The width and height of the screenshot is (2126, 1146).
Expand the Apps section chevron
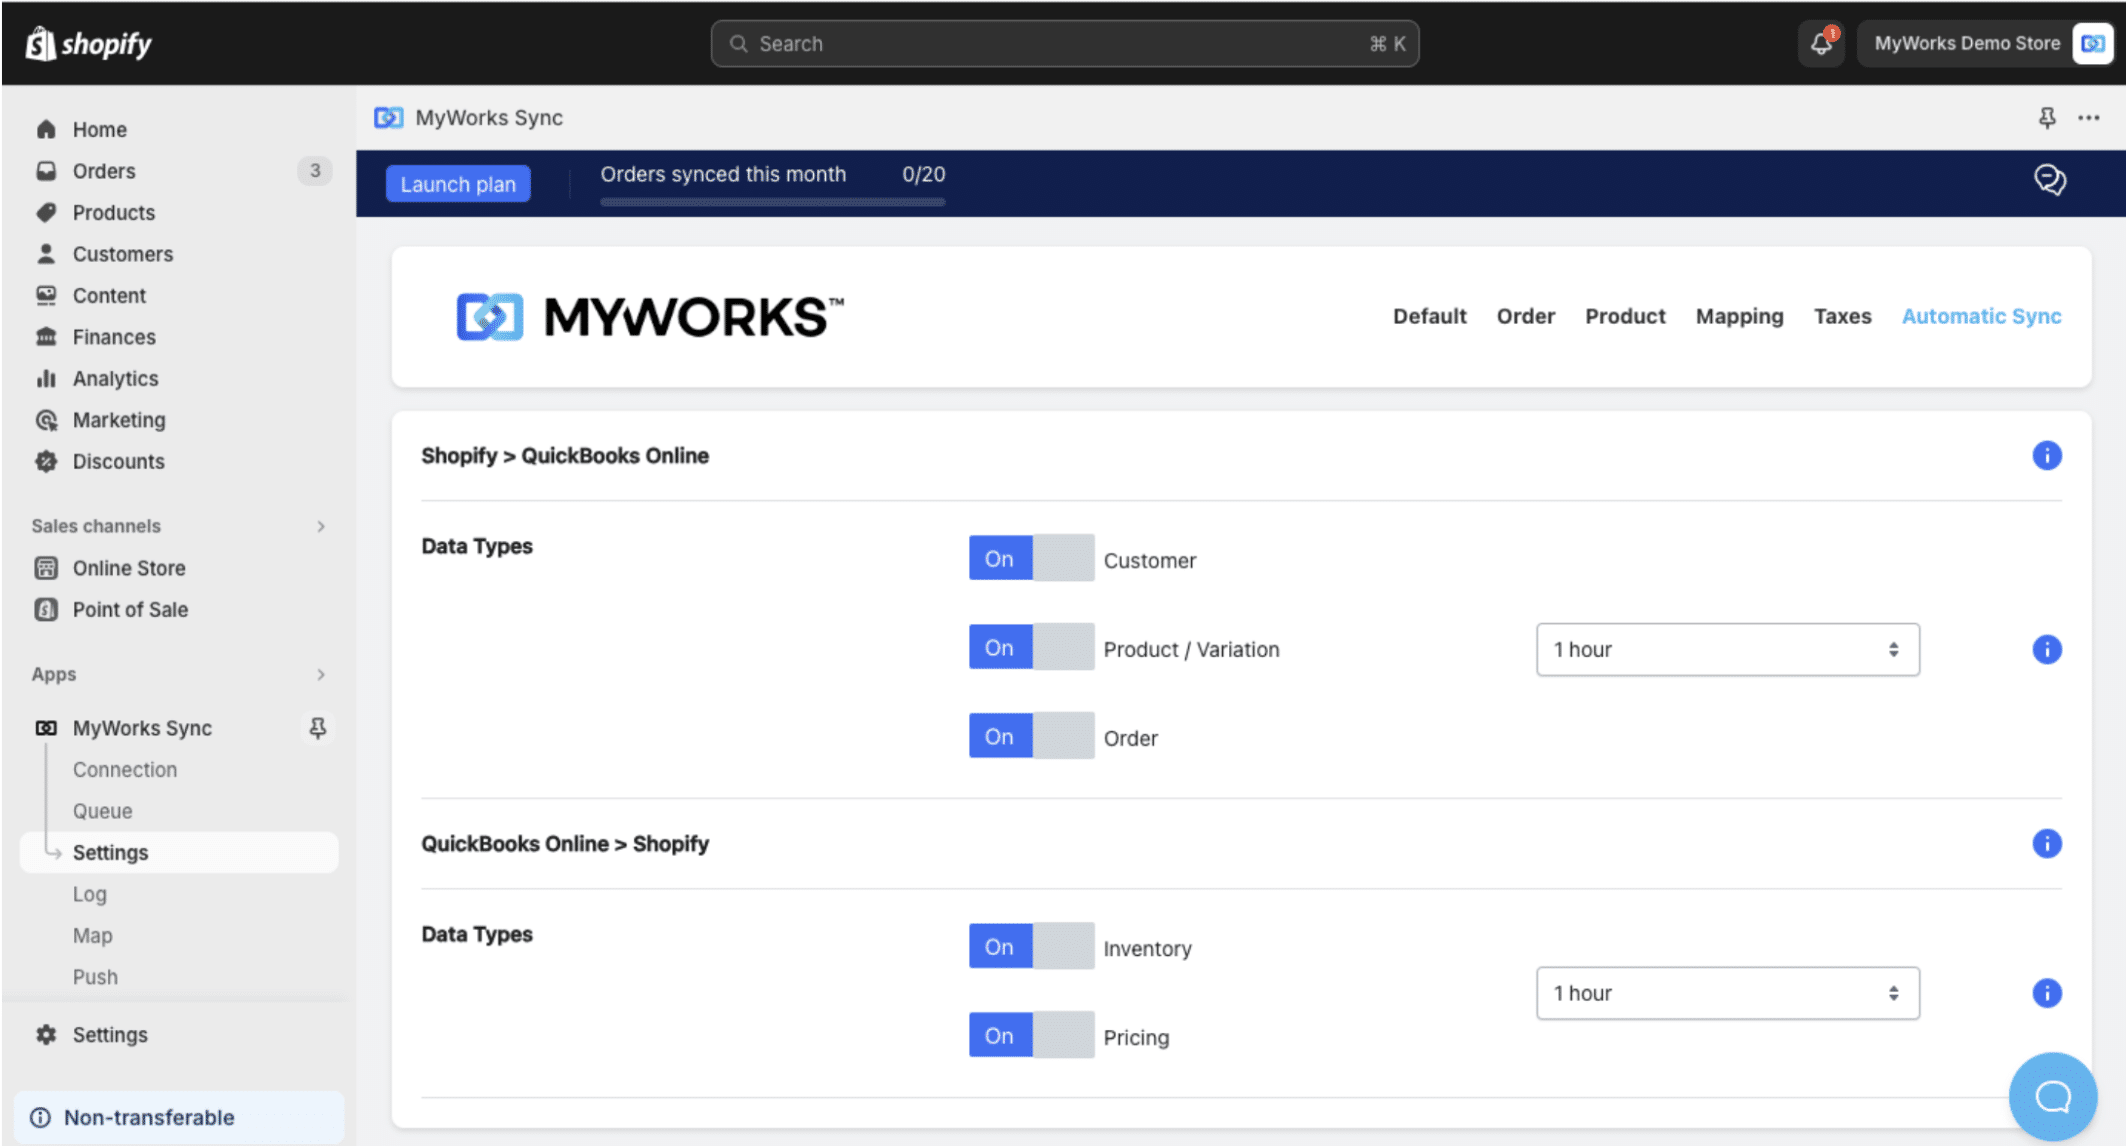[321, 674]
